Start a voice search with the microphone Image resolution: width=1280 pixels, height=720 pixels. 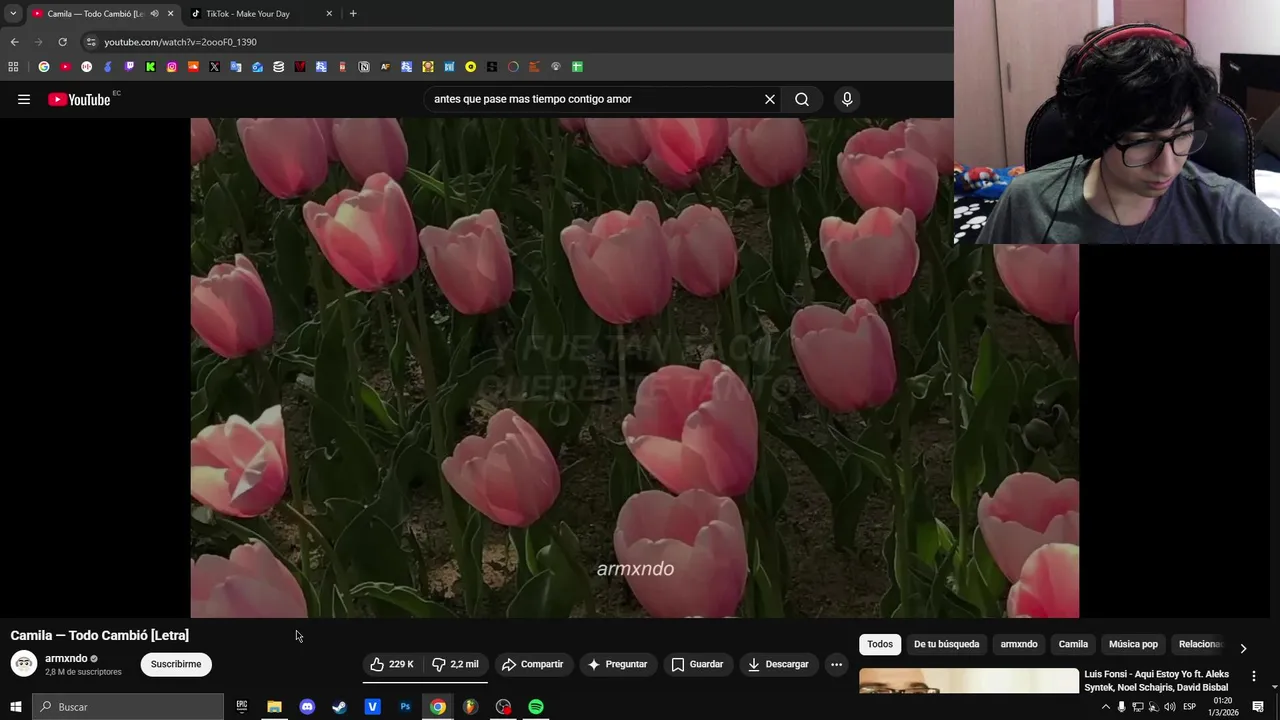[847, 99]
